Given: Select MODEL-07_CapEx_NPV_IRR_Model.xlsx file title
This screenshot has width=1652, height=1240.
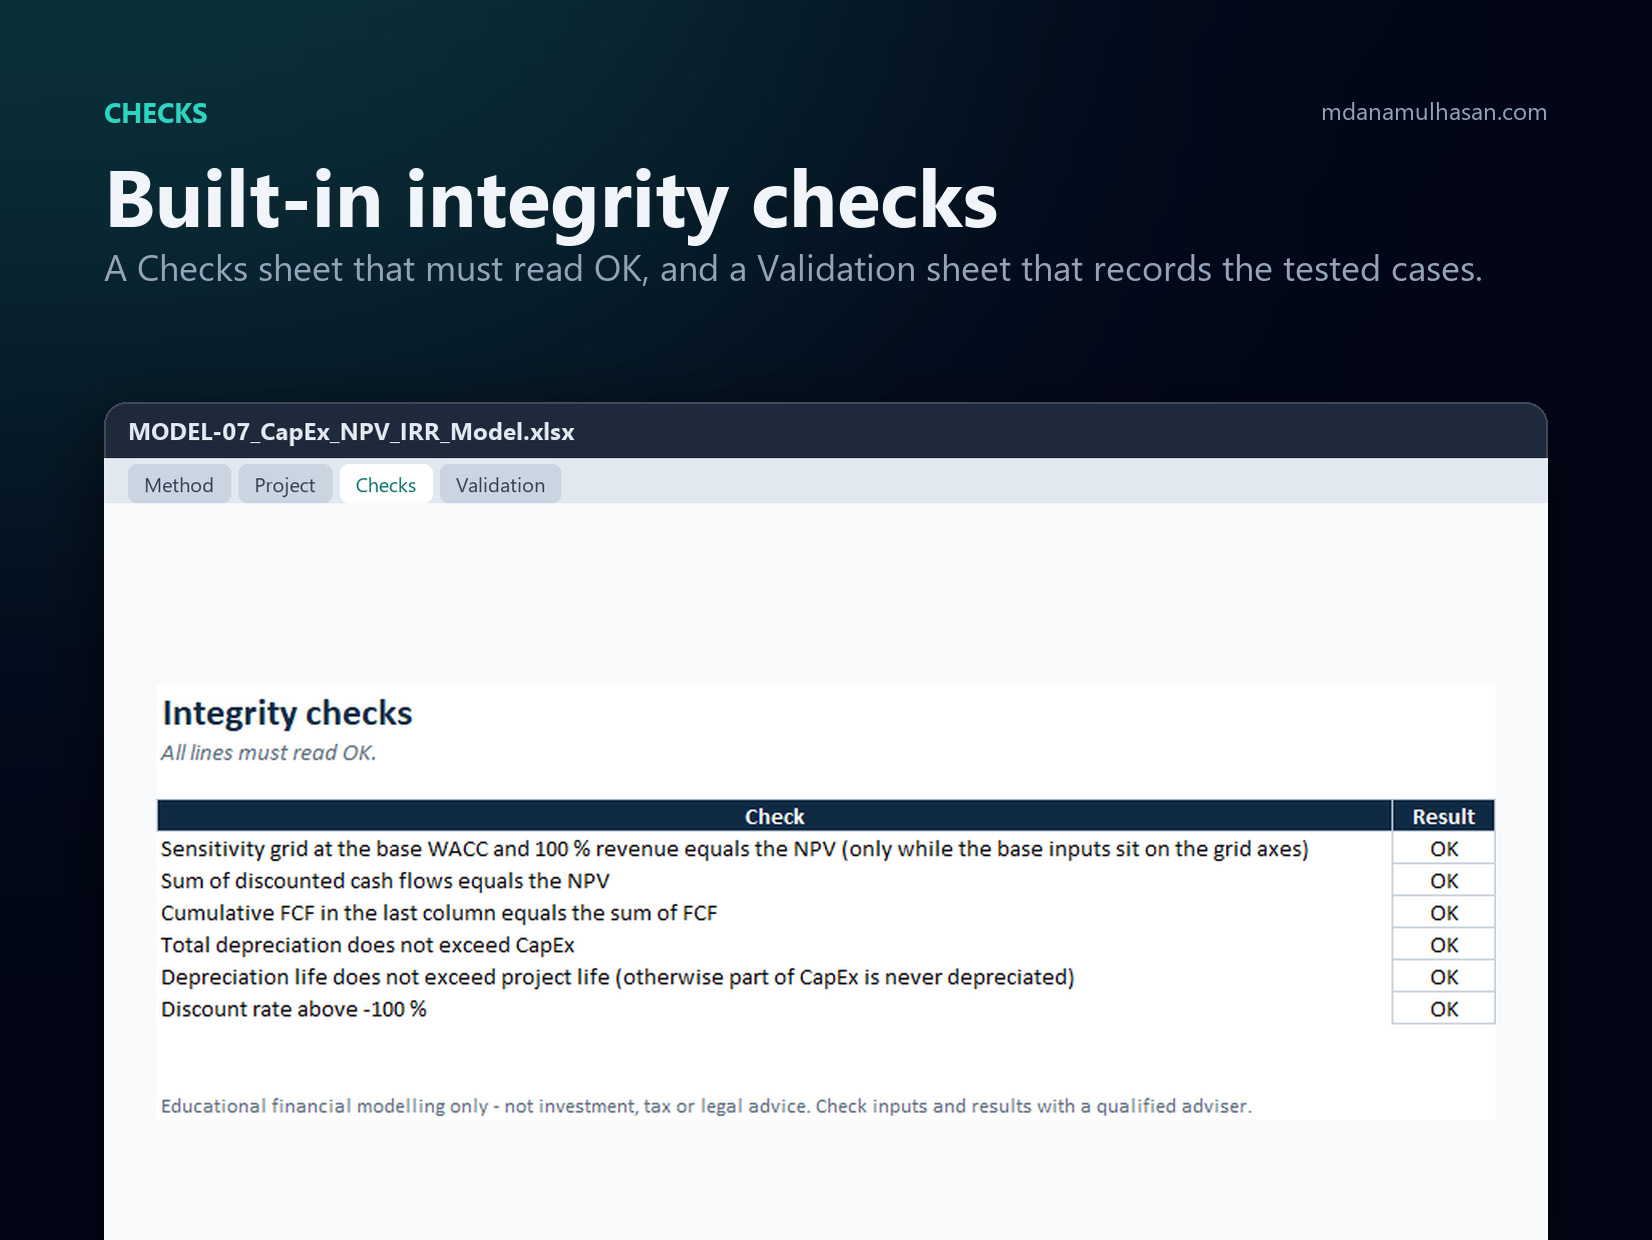Looking at the screenshot, I should coord(351,432).
